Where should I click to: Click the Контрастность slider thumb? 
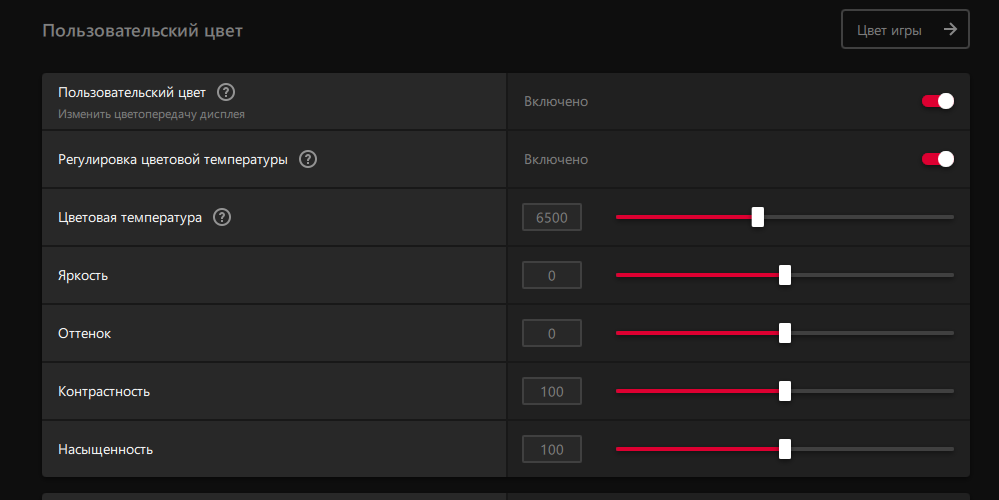[785, 391]
